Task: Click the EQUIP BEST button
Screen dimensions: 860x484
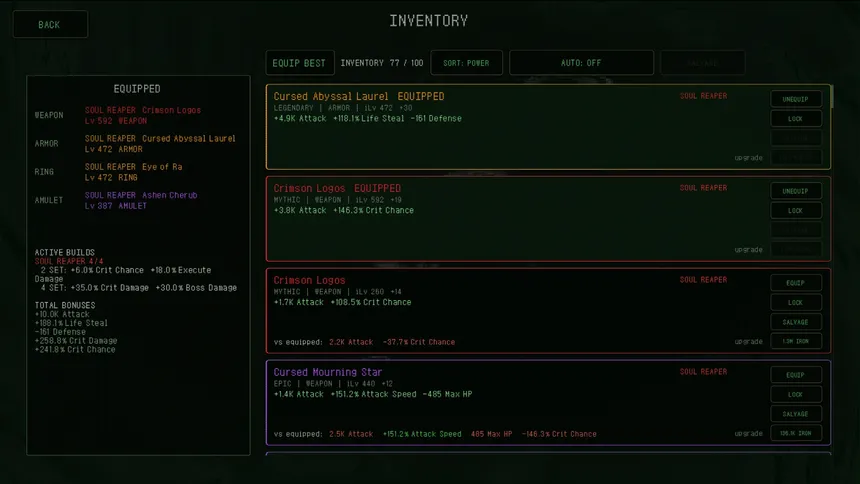Action: pos(299,63)
